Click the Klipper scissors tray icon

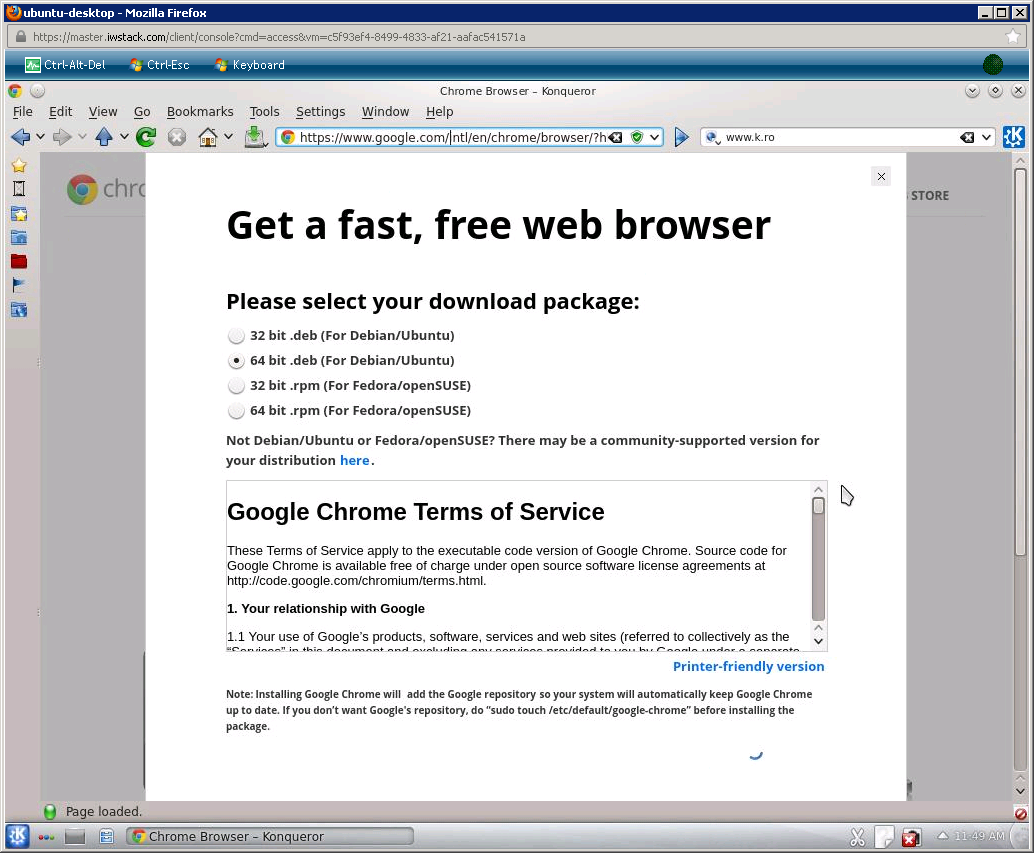pos(857,837)
